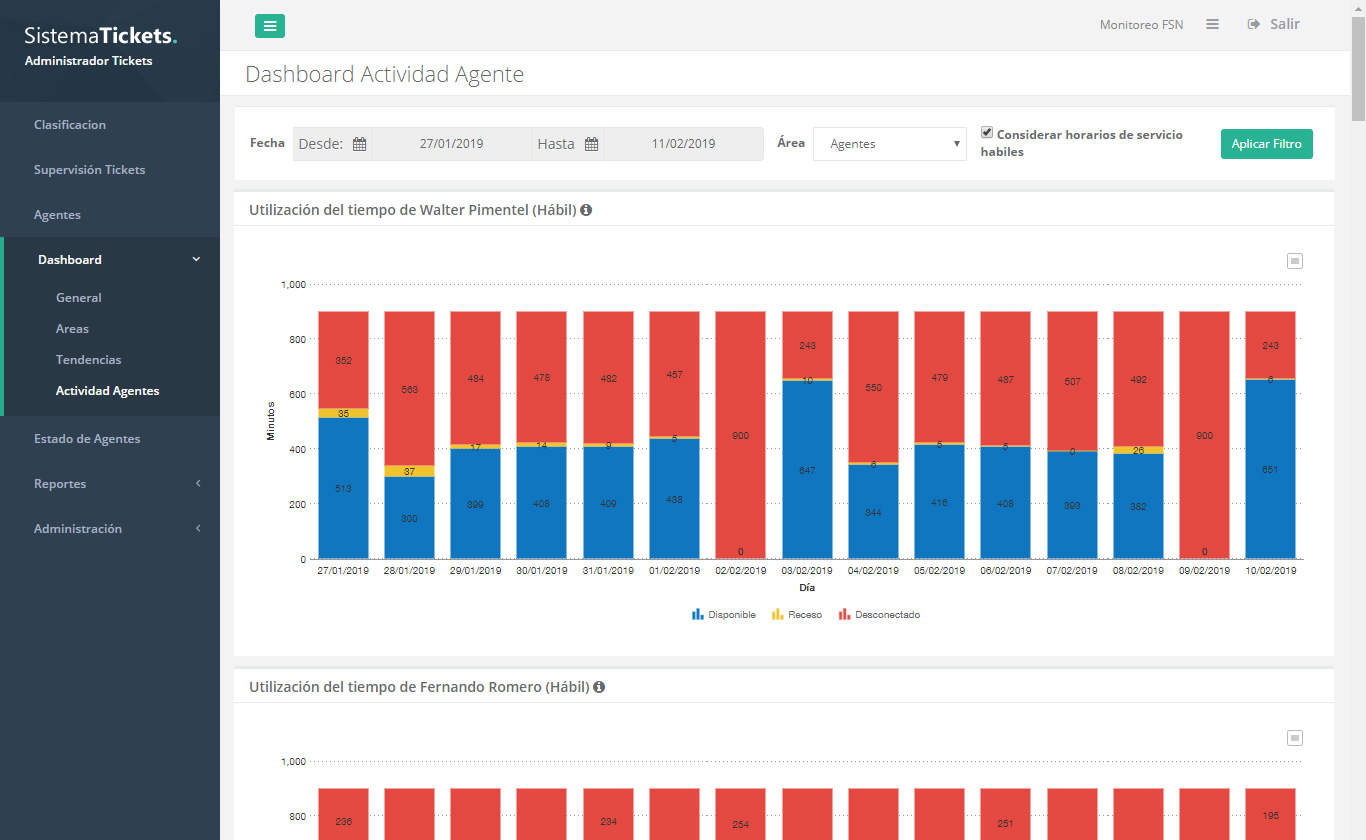The width and height of the screenshot is (1366, 840).
Task: Toggle Desconectado series in chart legend
Action: click(x=879, y=615)
